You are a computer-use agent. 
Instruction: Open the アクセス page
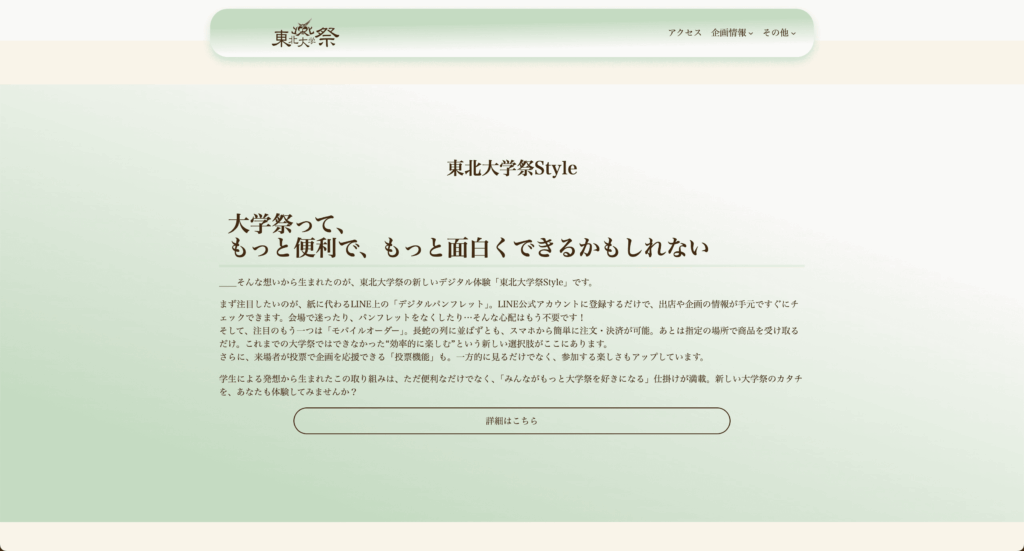pyautogui.click(x=684, y=33)
